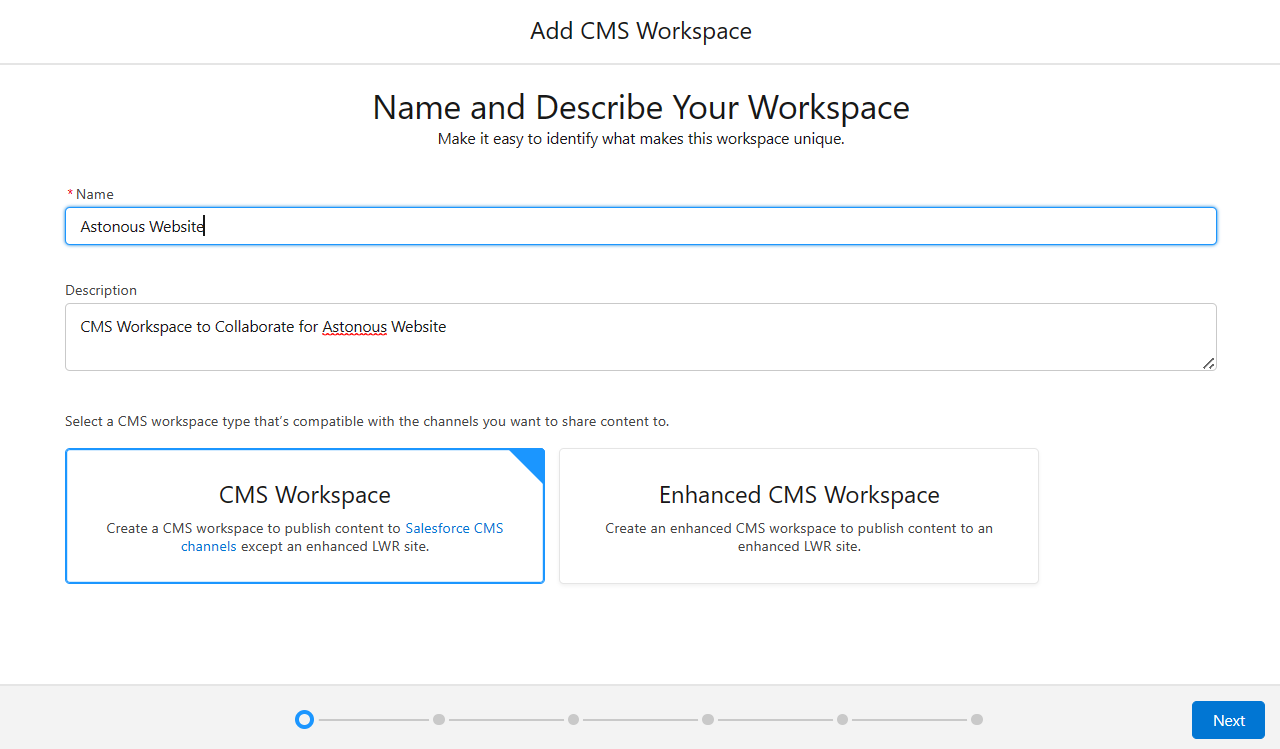This screenshot has width=1280, height=749.
Task: Click the Description text area
Action: tap(641, 337)
